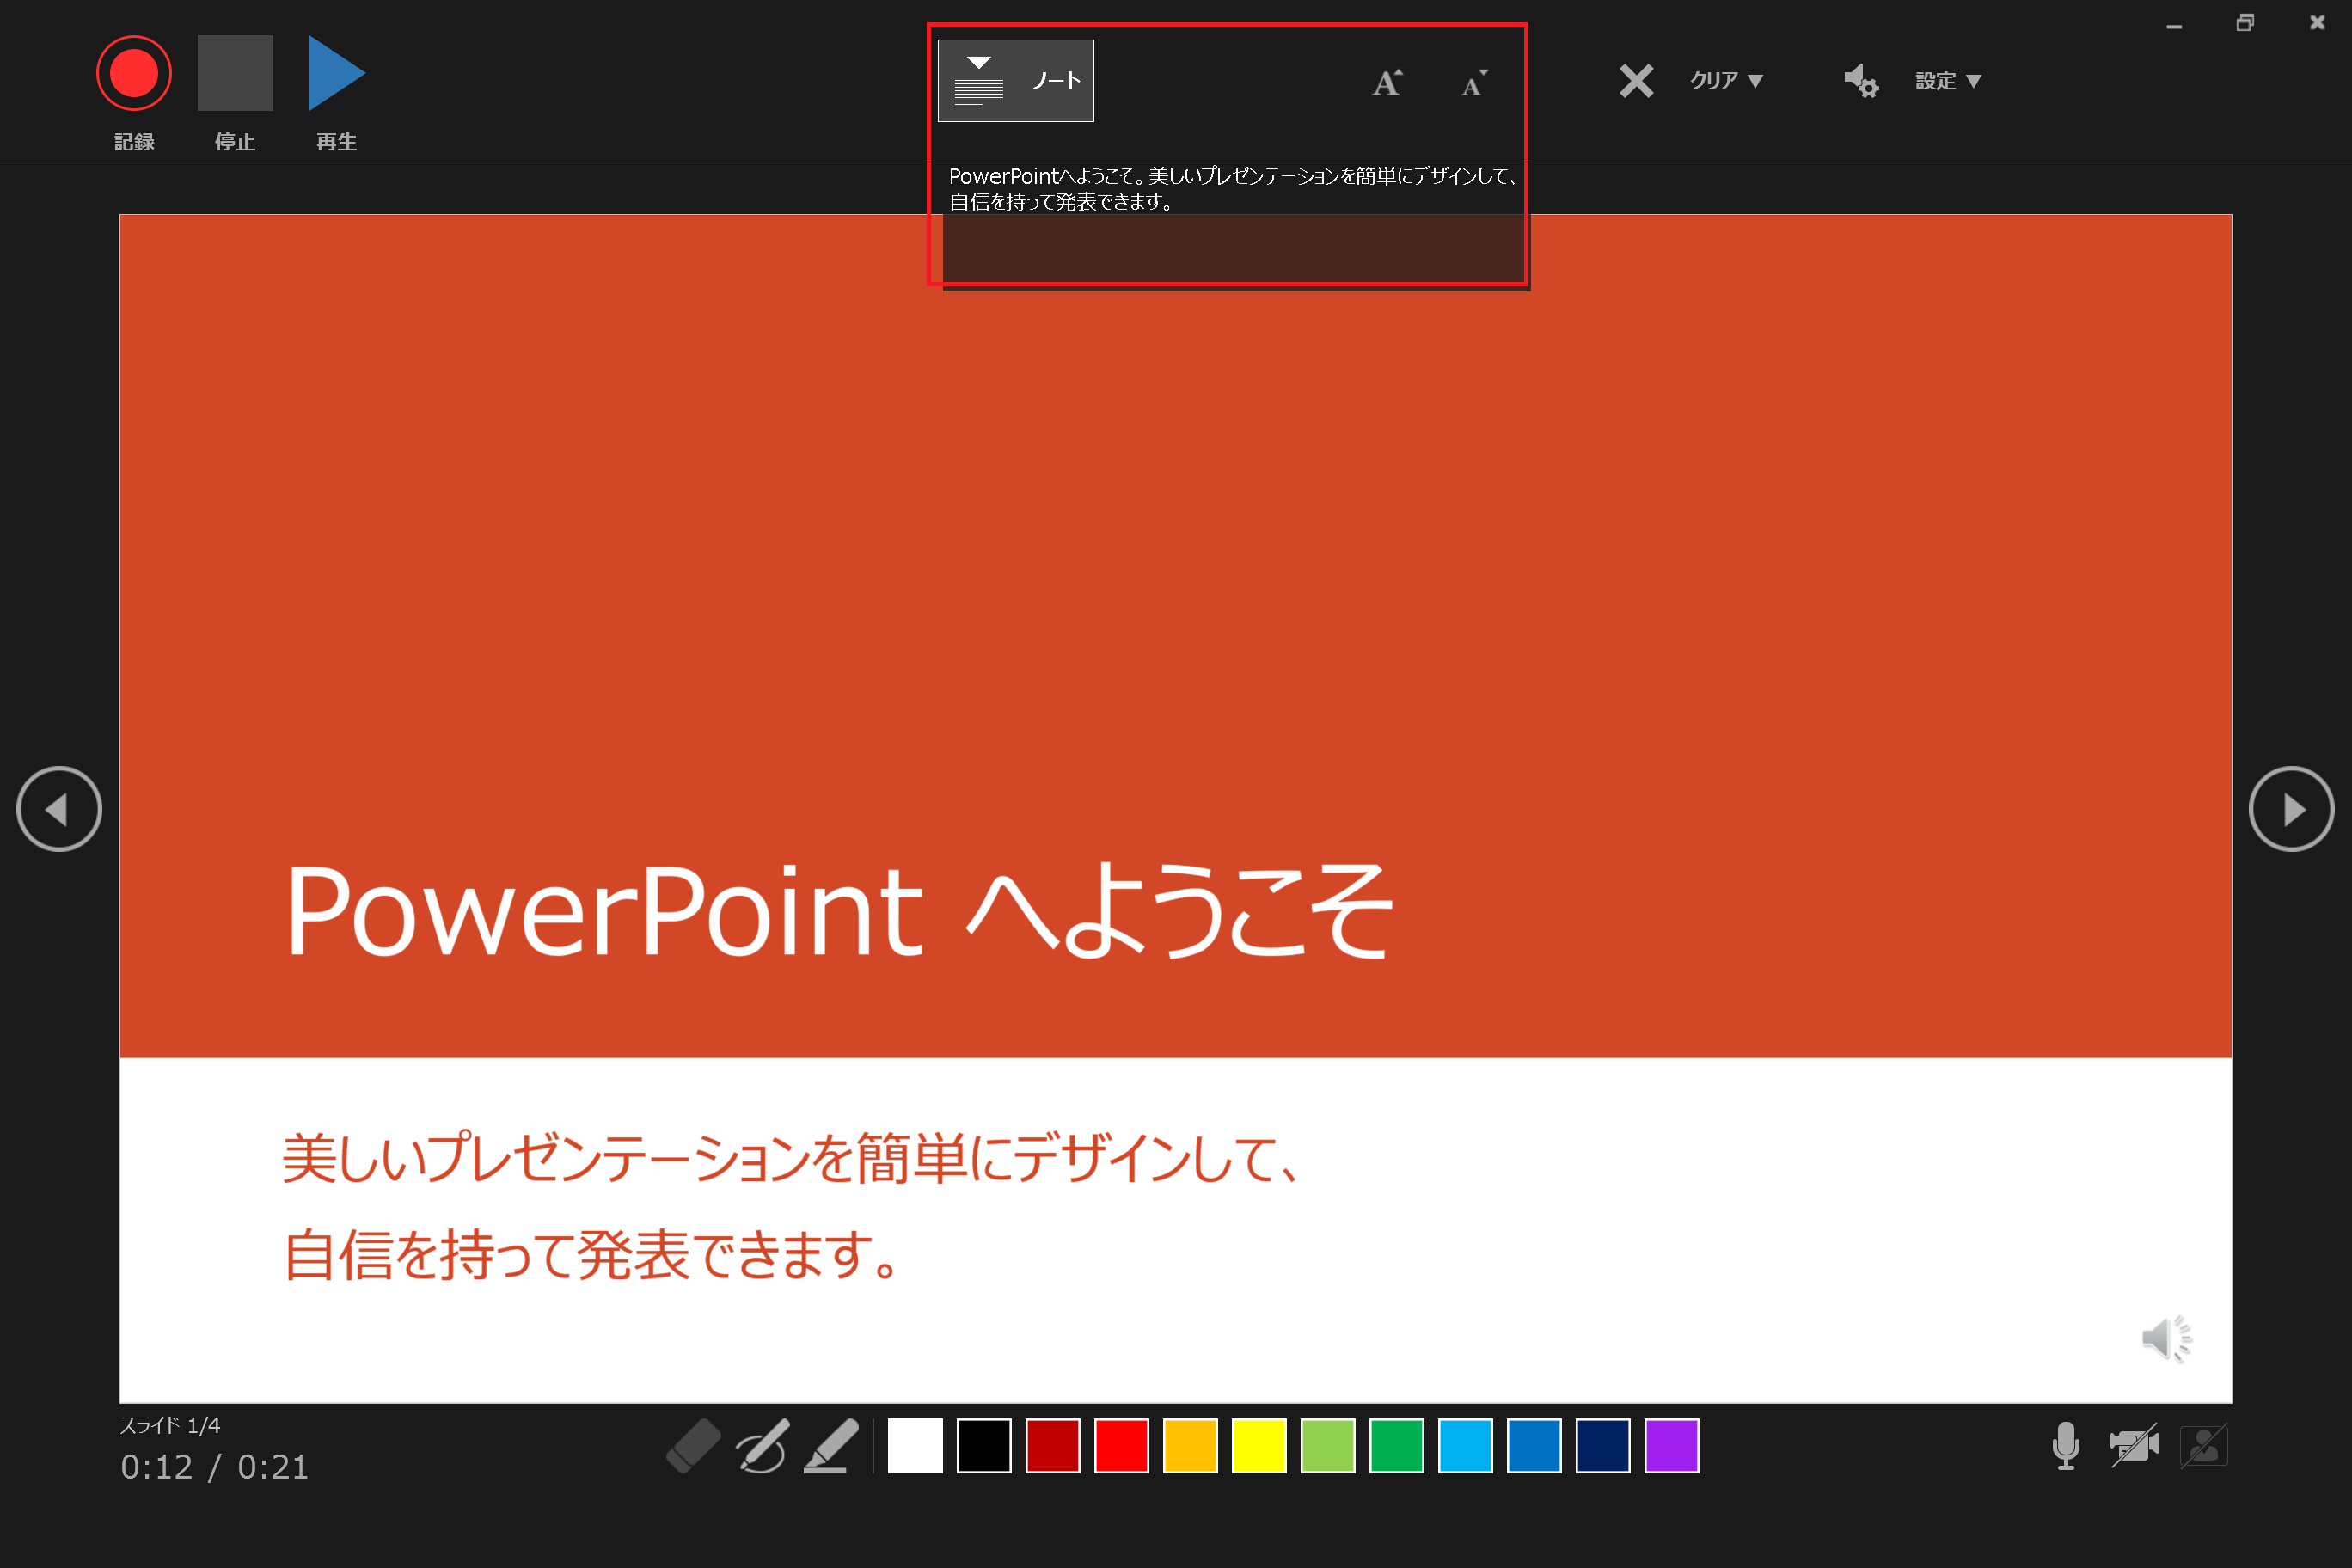Click the 0:12 / 0:21 timer

(215, 1467)
